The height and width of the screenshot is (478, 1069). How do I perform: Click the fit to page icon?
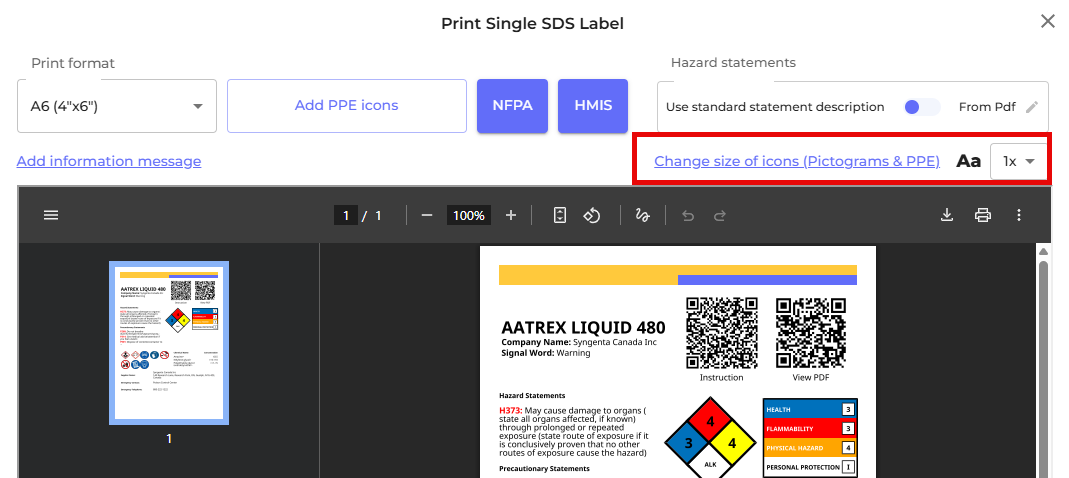[560, 215]
